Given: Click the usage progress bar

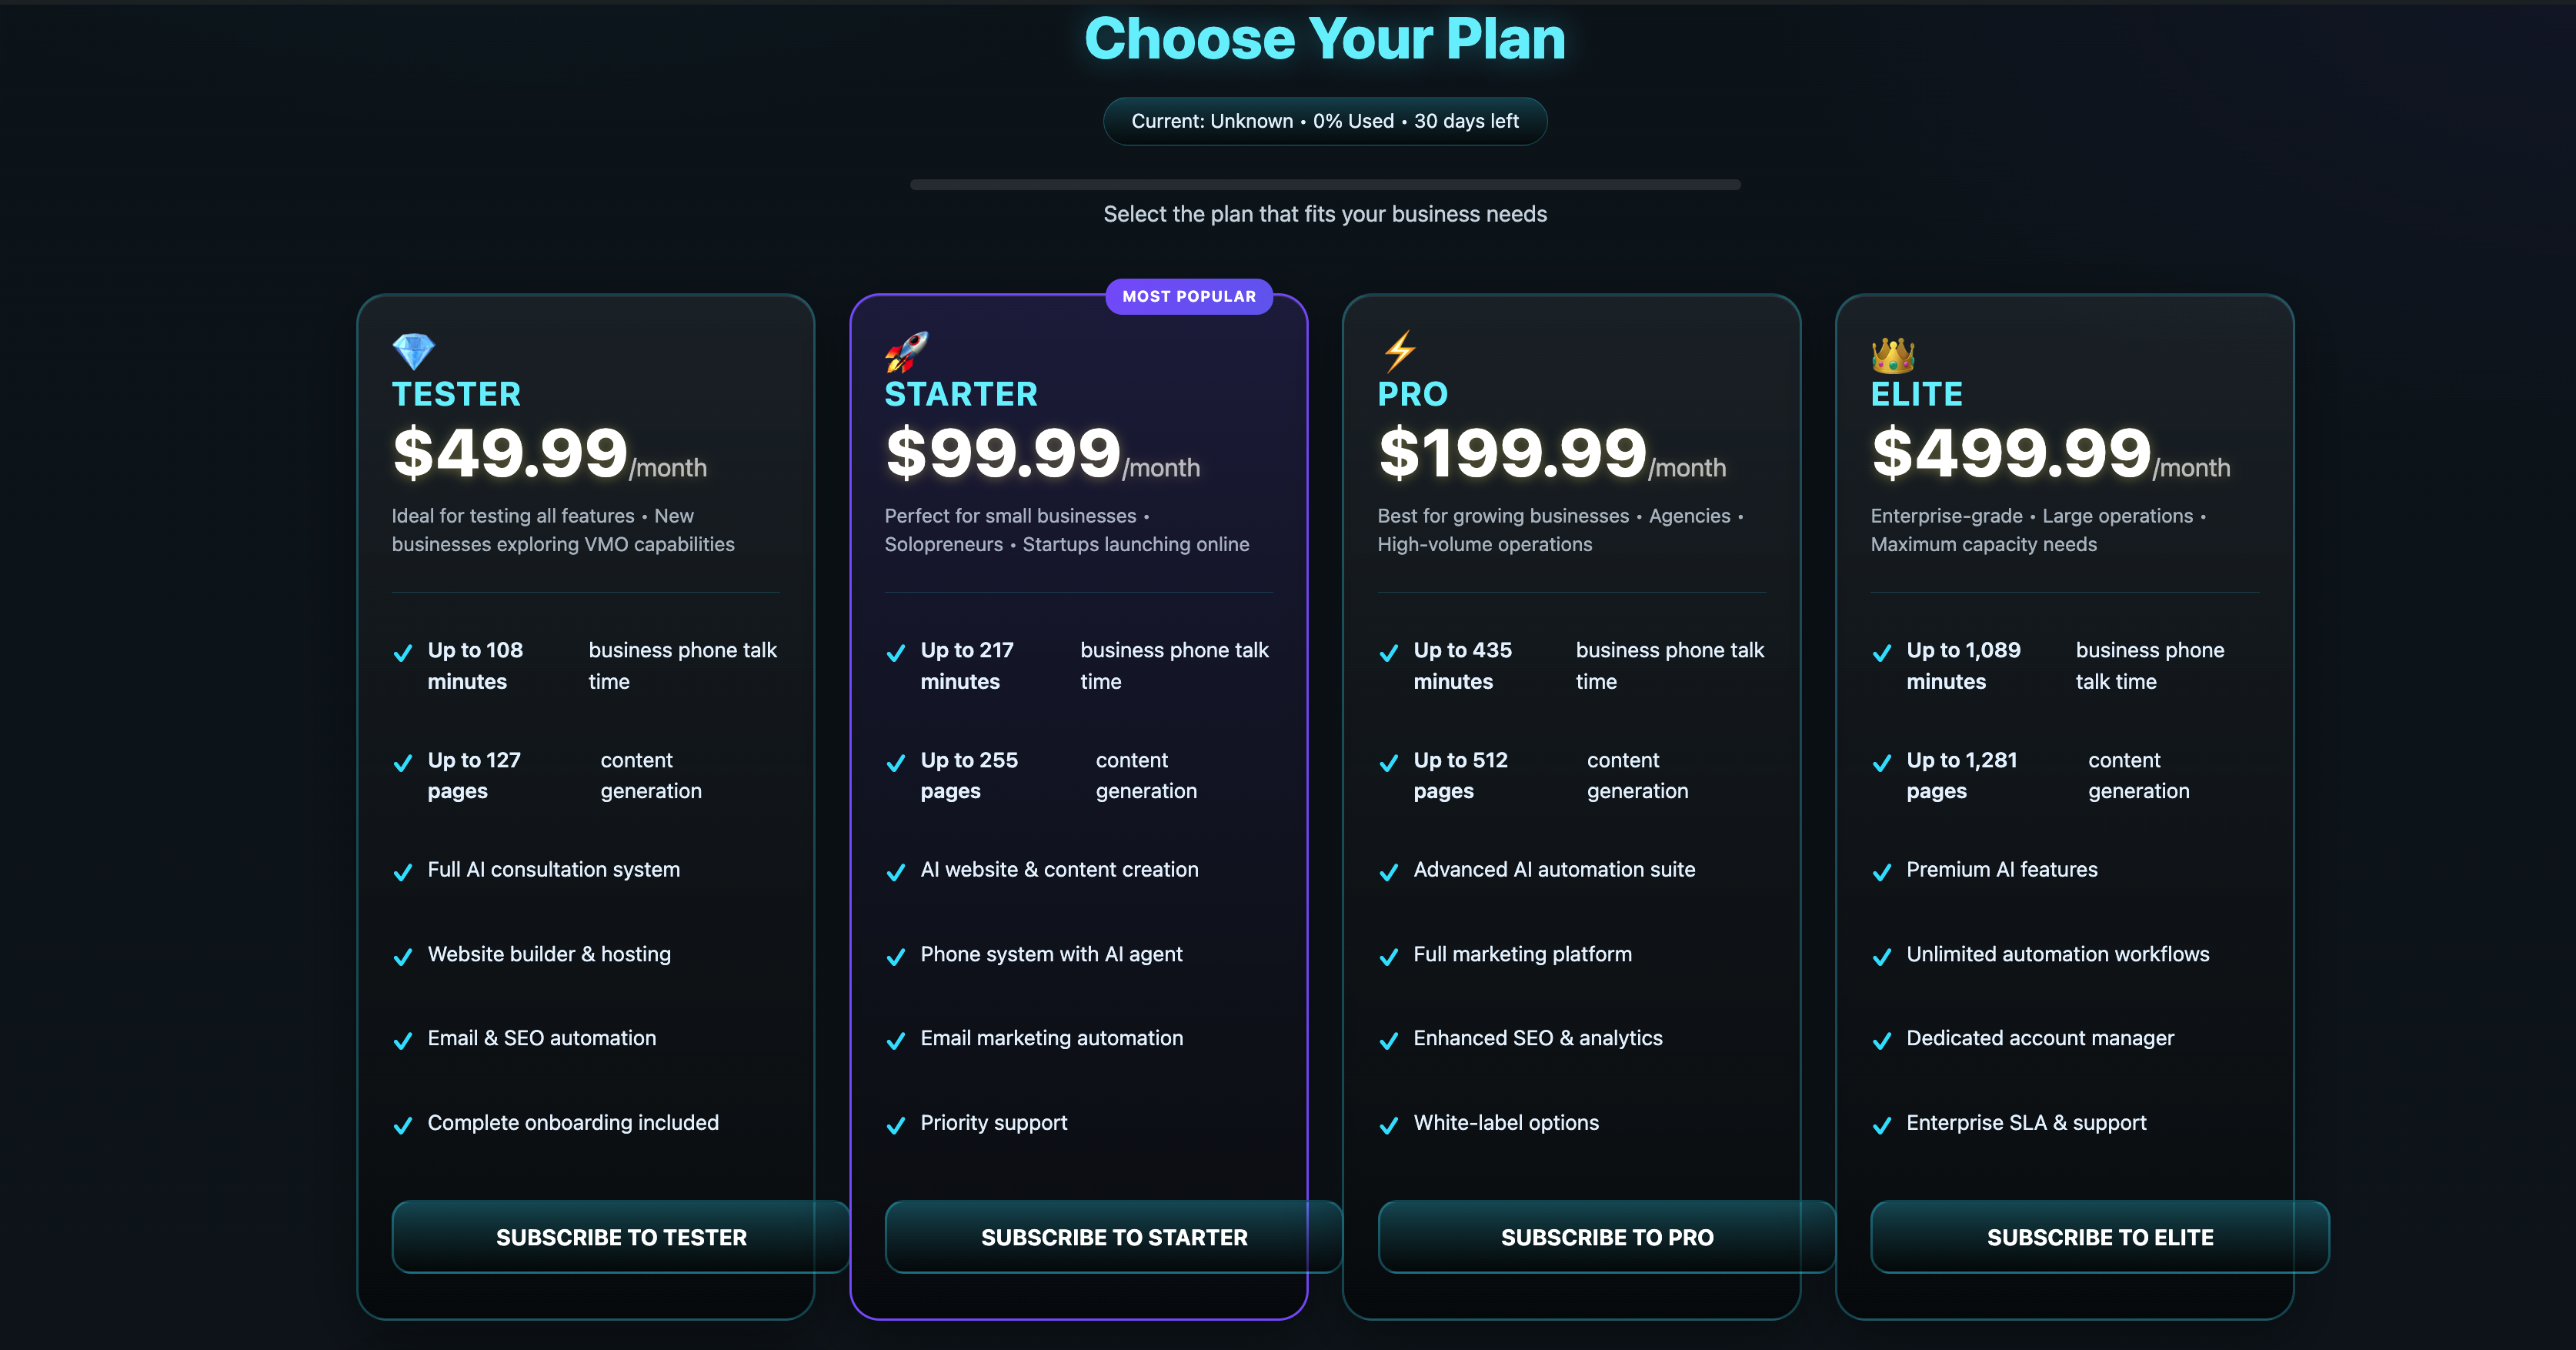Looking at the screenshot, I should pyautogui.click(x=1325, y=185).
